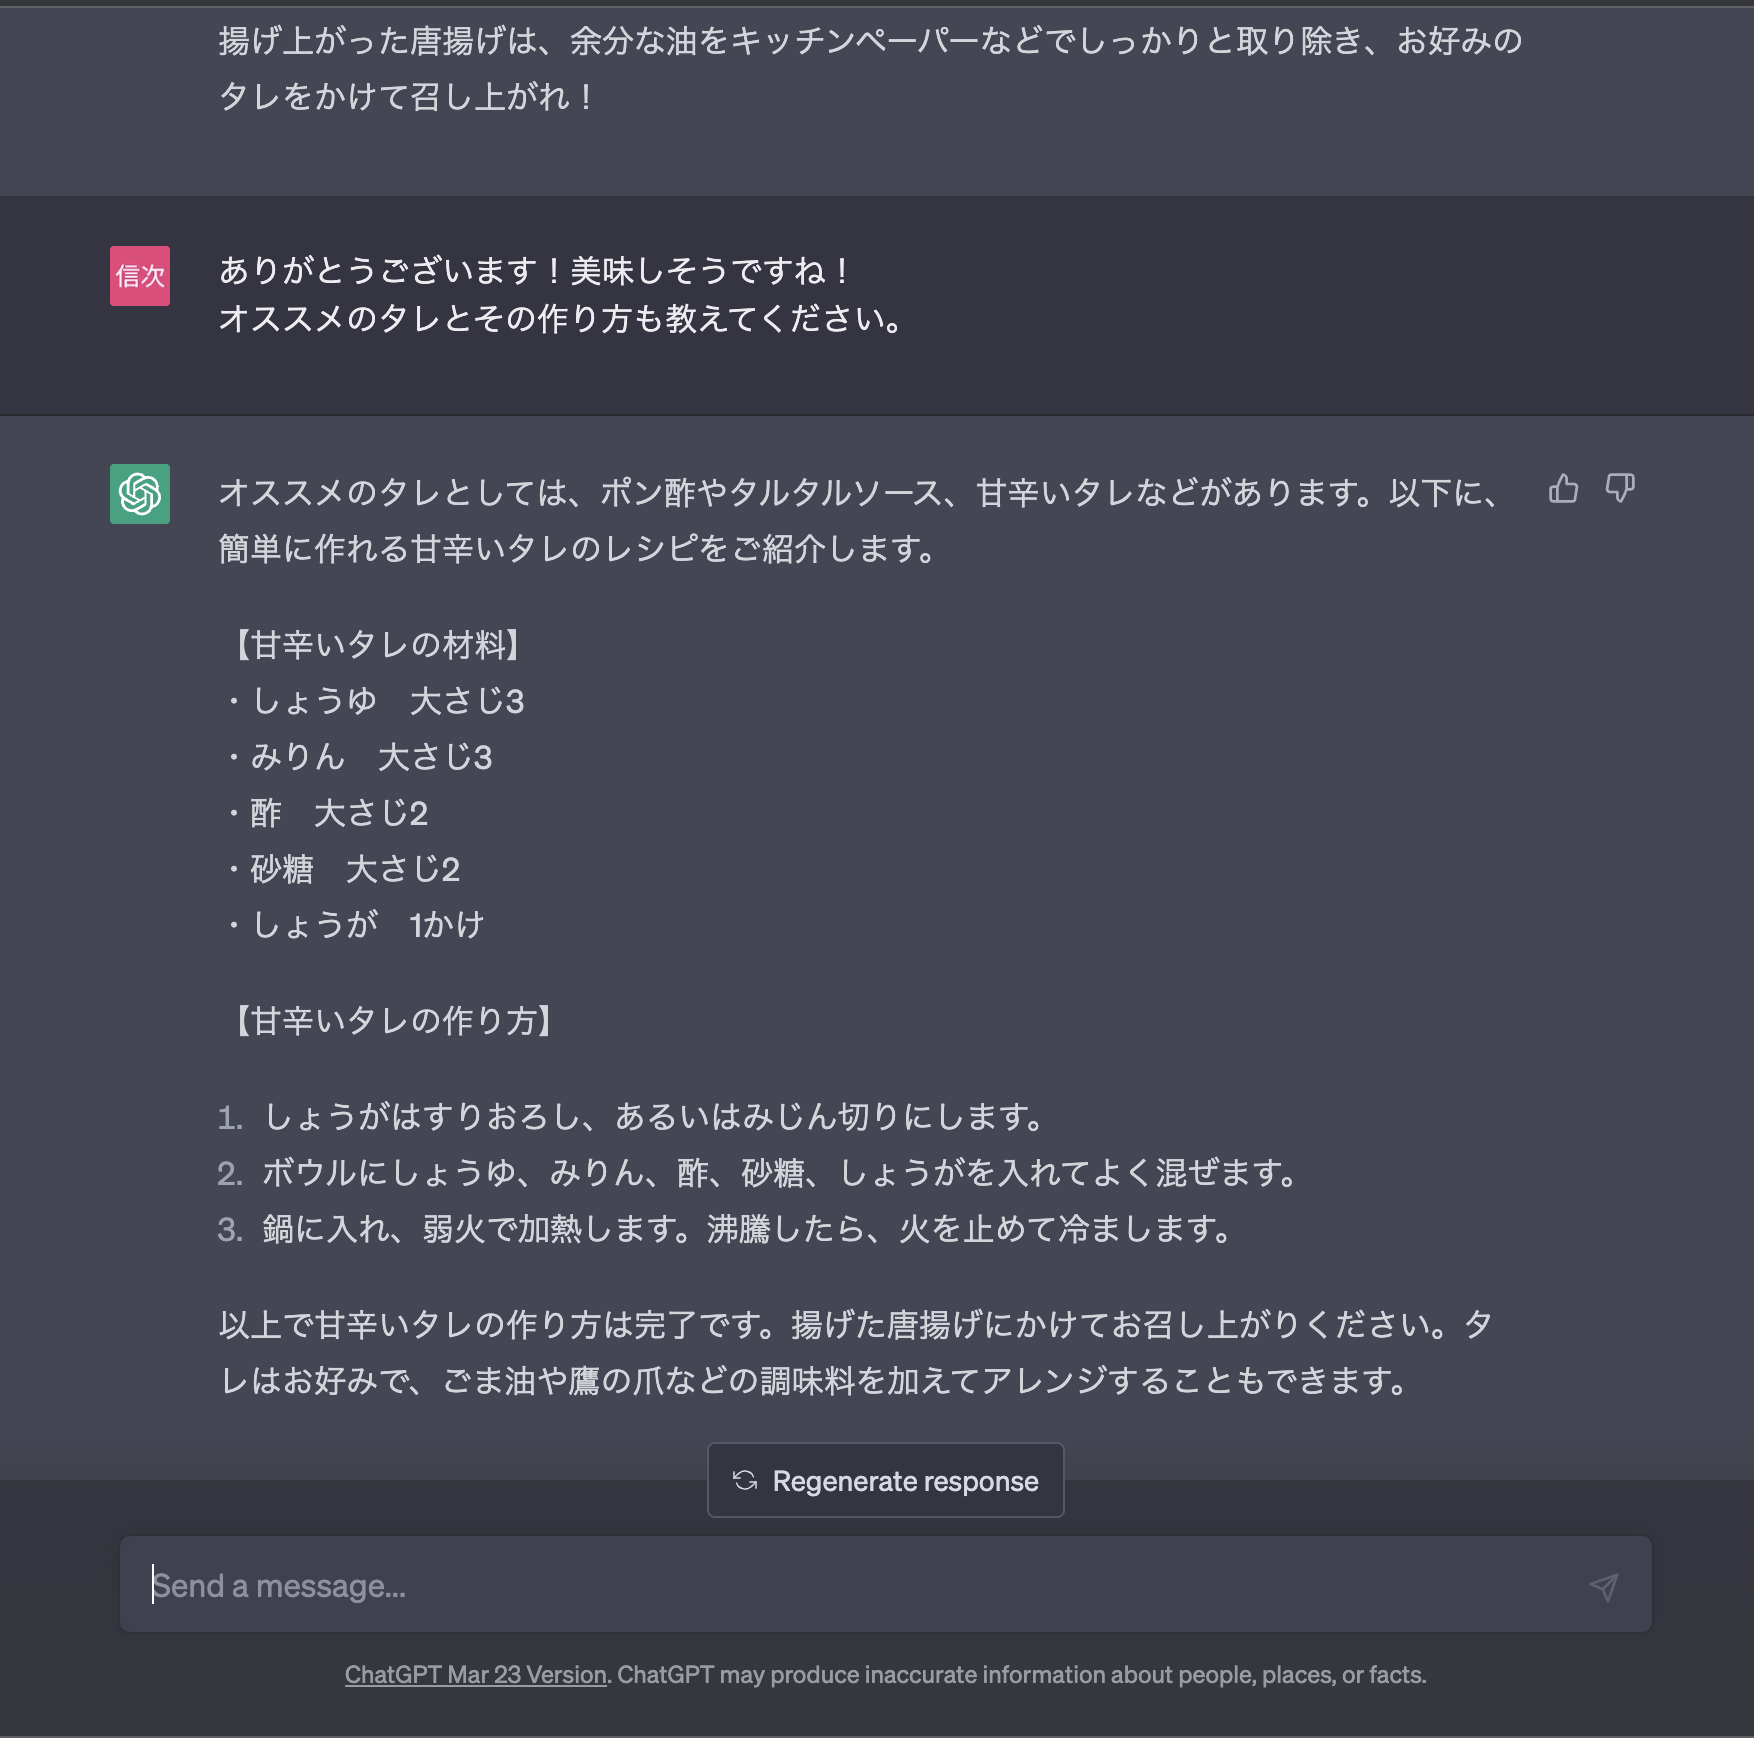This screenshot has height=1738, width=1754.
Task: Click the closing paragraph starting 以上で甘辛いタレ
Action: coord(855,1353)
